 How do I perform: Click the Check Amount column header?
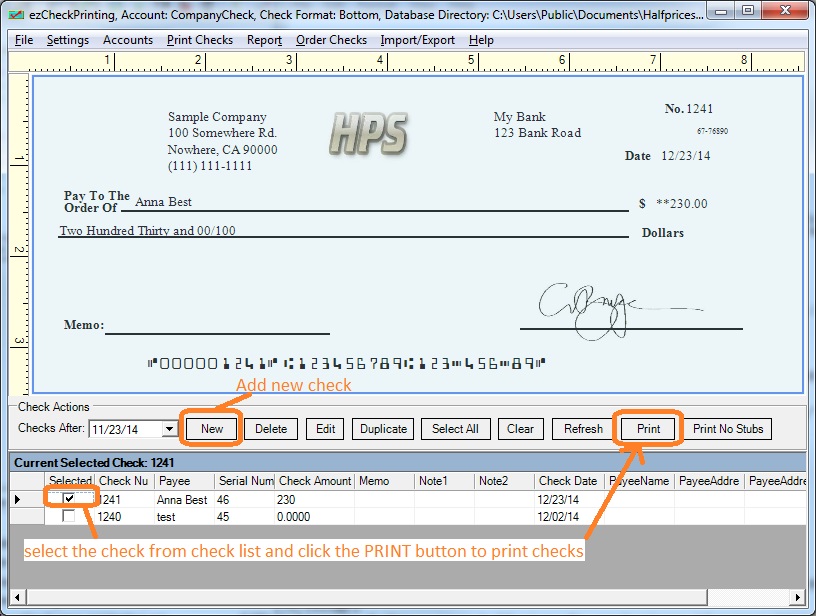pos(314,481)
